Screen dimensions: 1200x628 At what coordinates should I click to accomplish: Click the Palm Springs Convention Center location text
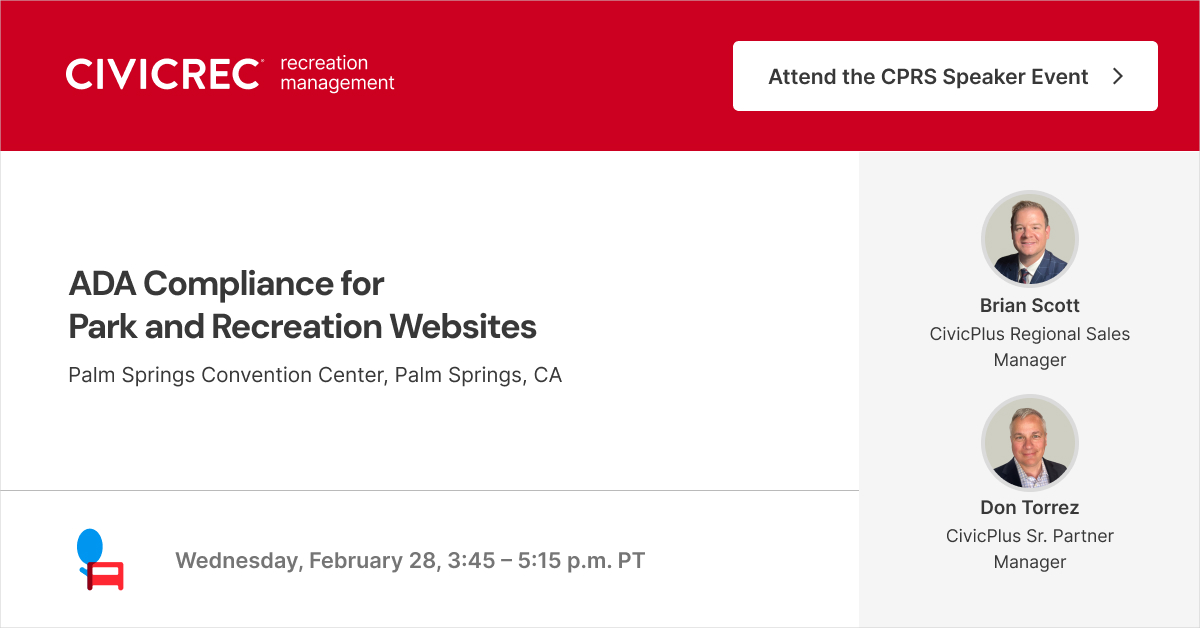coord(315,376)
